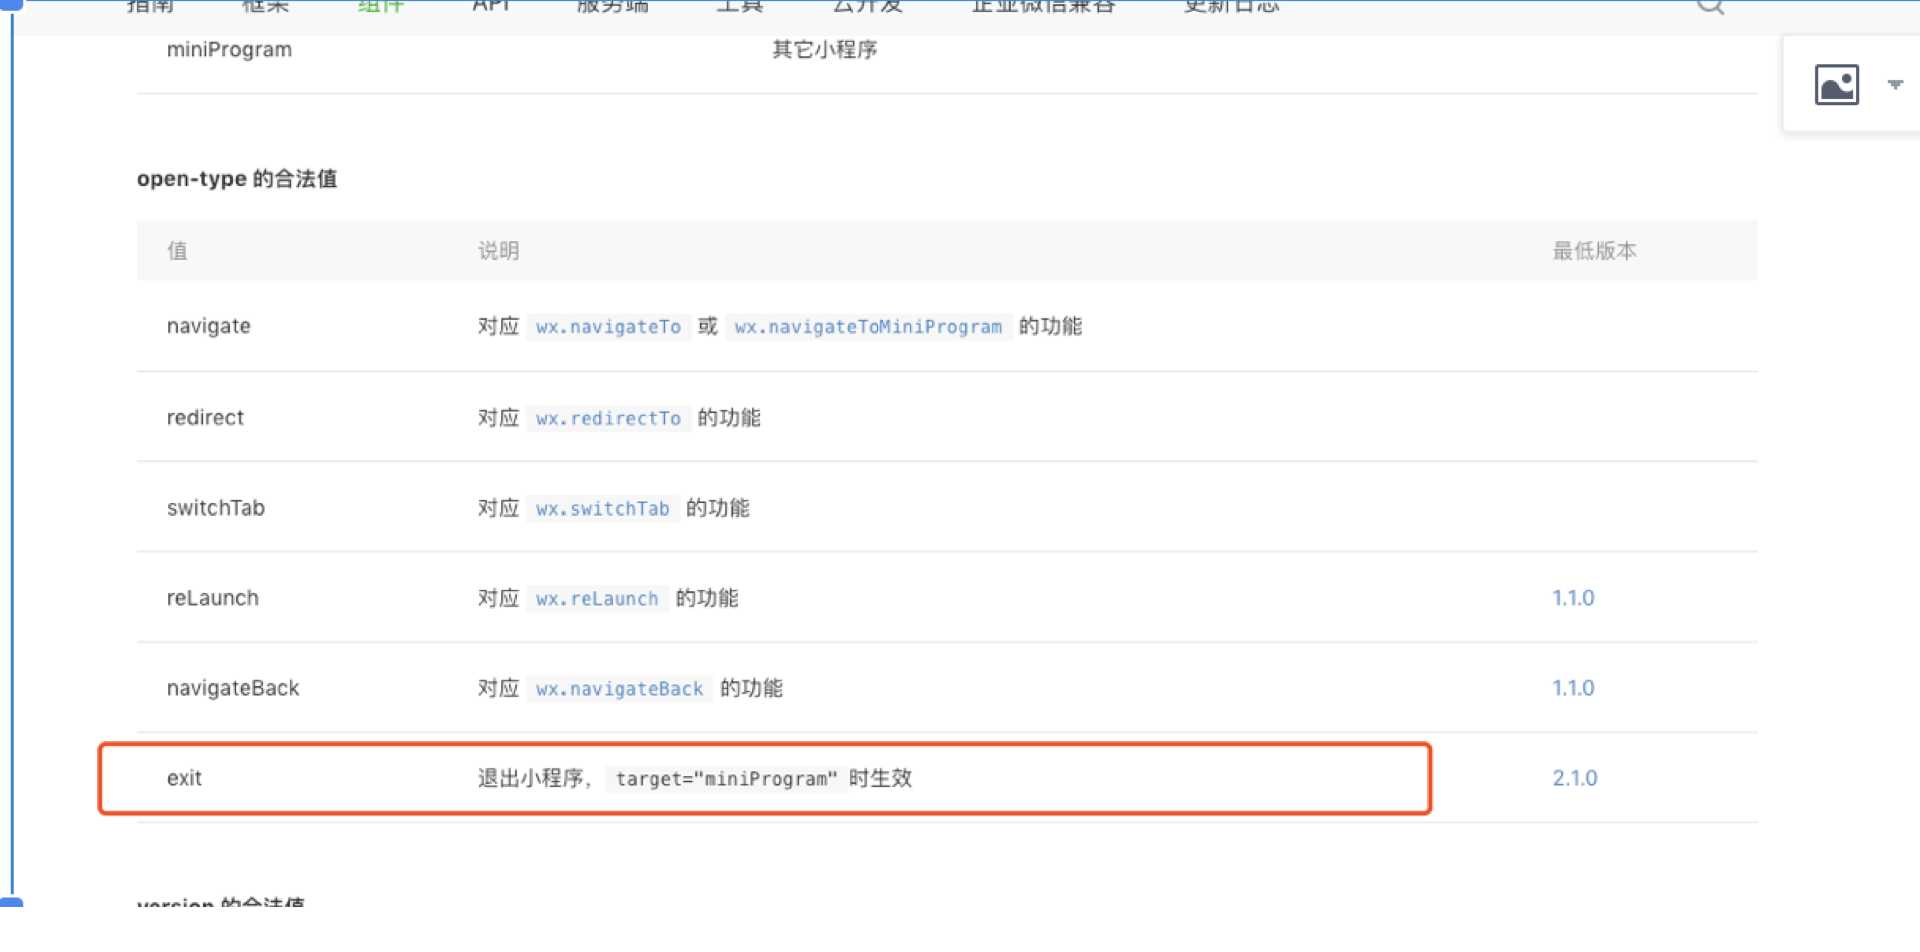Click the '其它小程序' description text
This screenshot has width=1920, height=952.
point(825,50)
